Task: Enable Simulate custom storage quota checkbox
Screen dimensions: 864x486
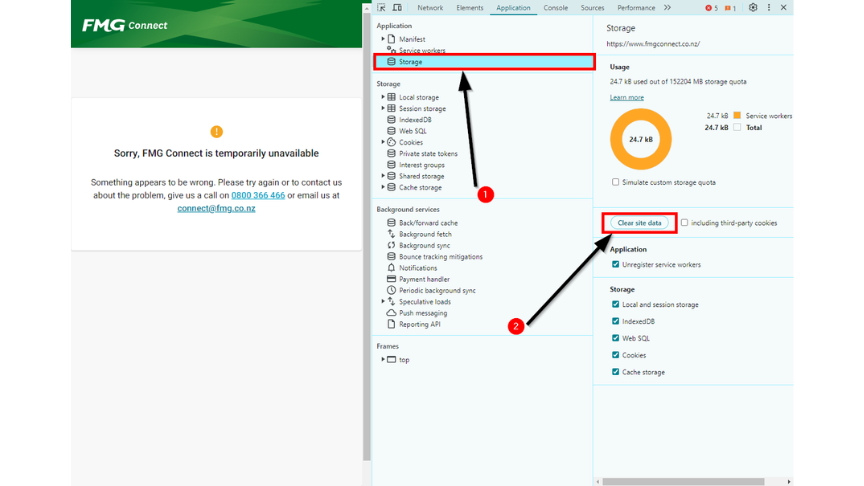Action: (x=615, y=182)
